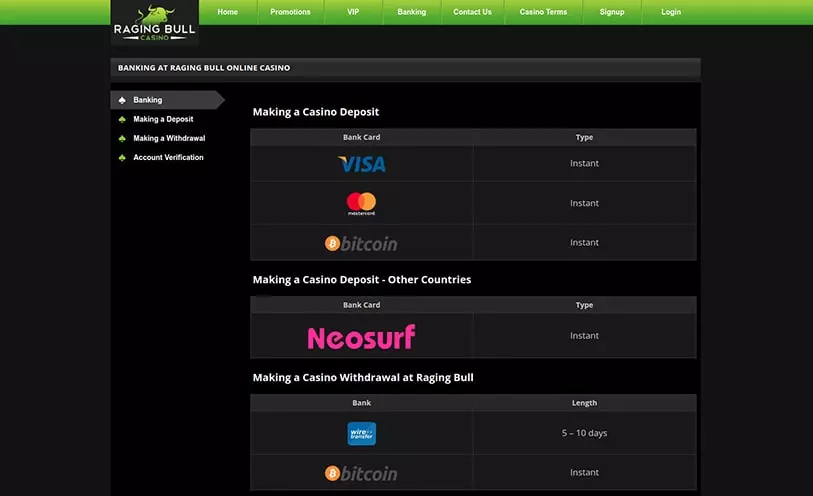This screenshot has height=496, width=813.
Task: Click the Instant cell in the Neosurf row
Action: 584,336
